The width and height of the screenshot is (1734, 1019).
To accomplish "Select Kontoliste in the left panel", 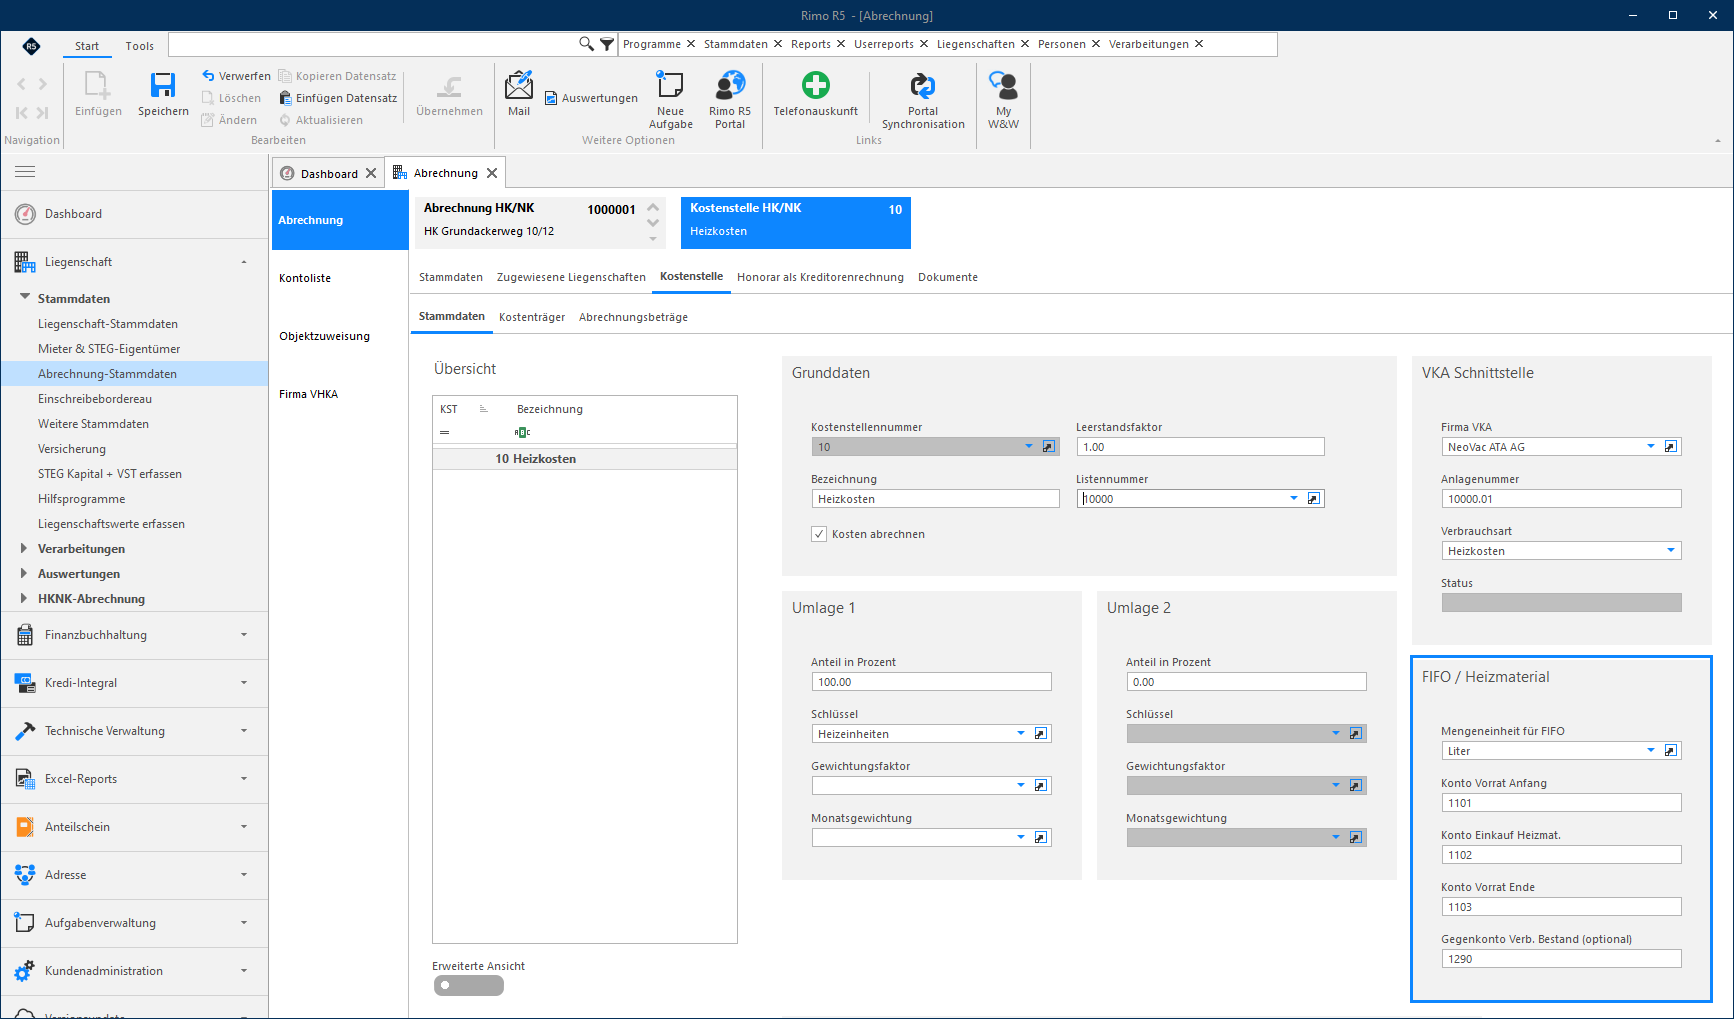I will coord(305,278).
